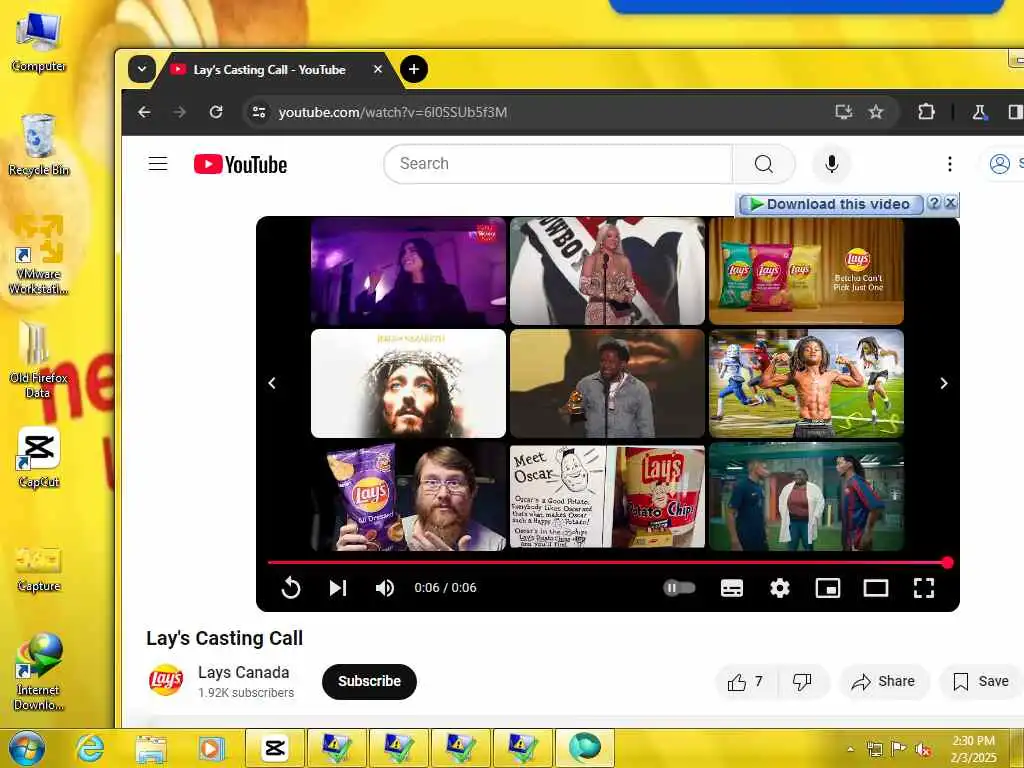
Task: Open the browser extensions puzzle icon
Action: click(x=926, y=112)
